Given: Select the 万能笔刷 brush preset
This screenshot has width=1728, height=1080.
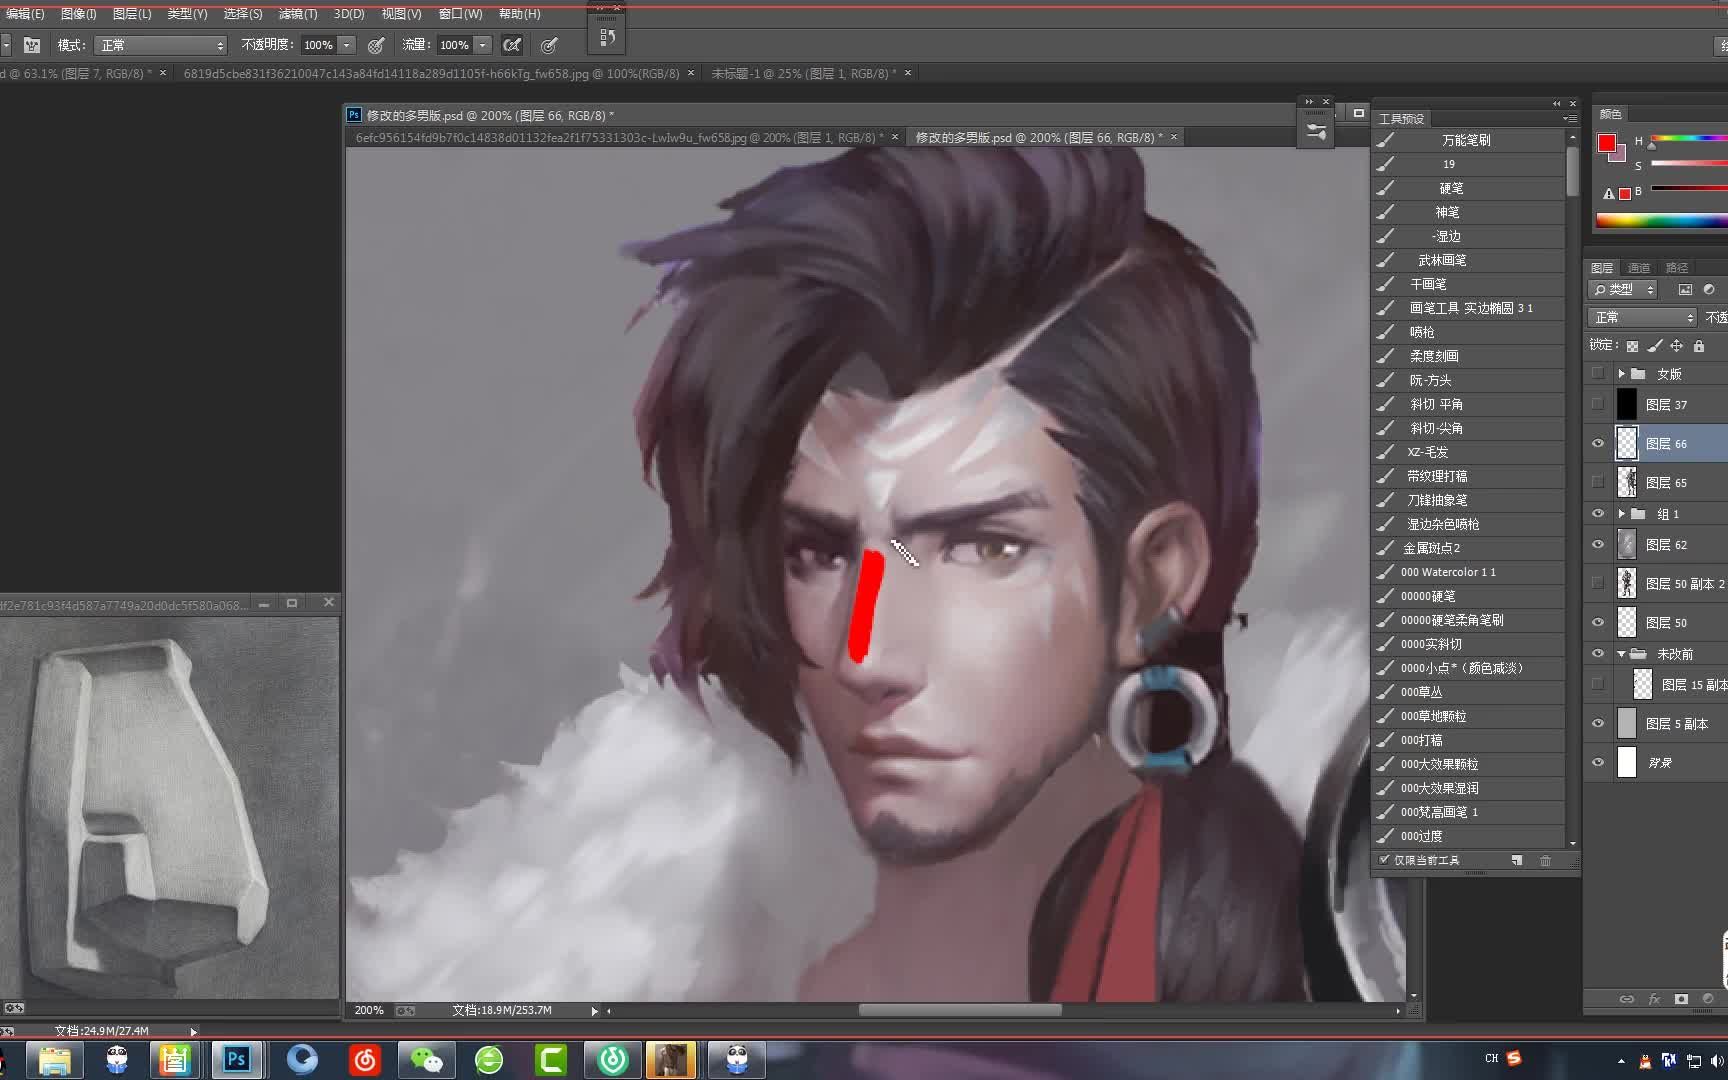Looking at the screenshot, I should click(x=1467, y=140).
